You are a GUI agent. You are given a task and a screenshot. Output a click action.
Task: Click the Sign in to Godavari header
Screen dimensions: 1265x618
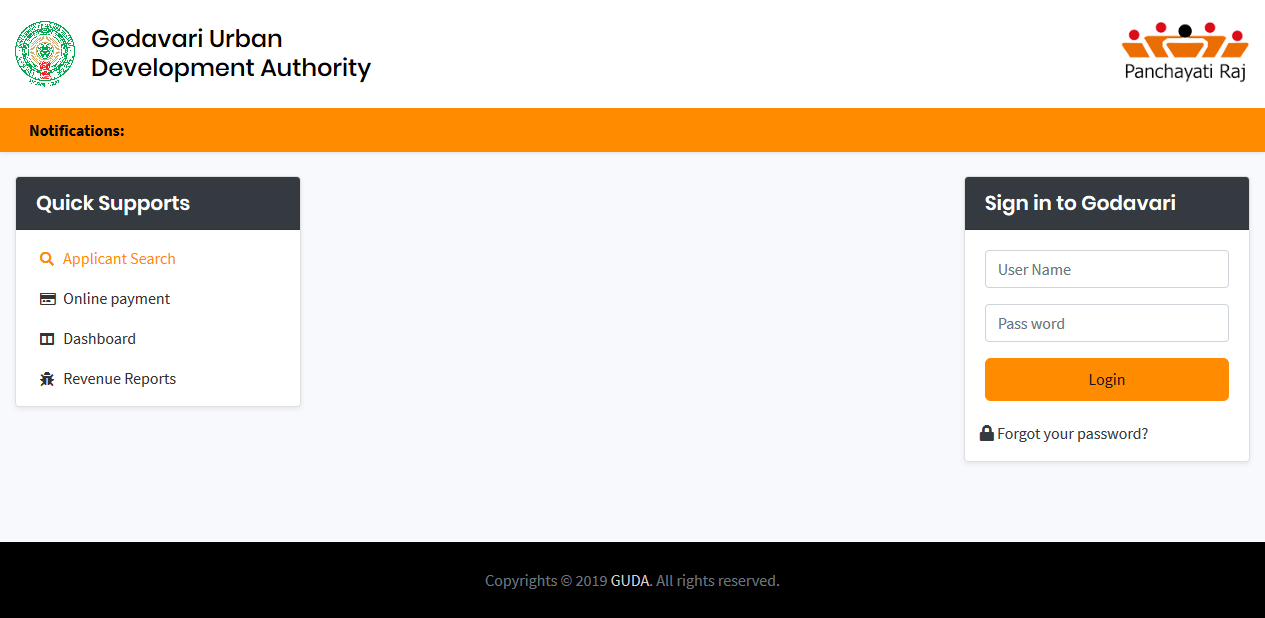pos(1107,204)
